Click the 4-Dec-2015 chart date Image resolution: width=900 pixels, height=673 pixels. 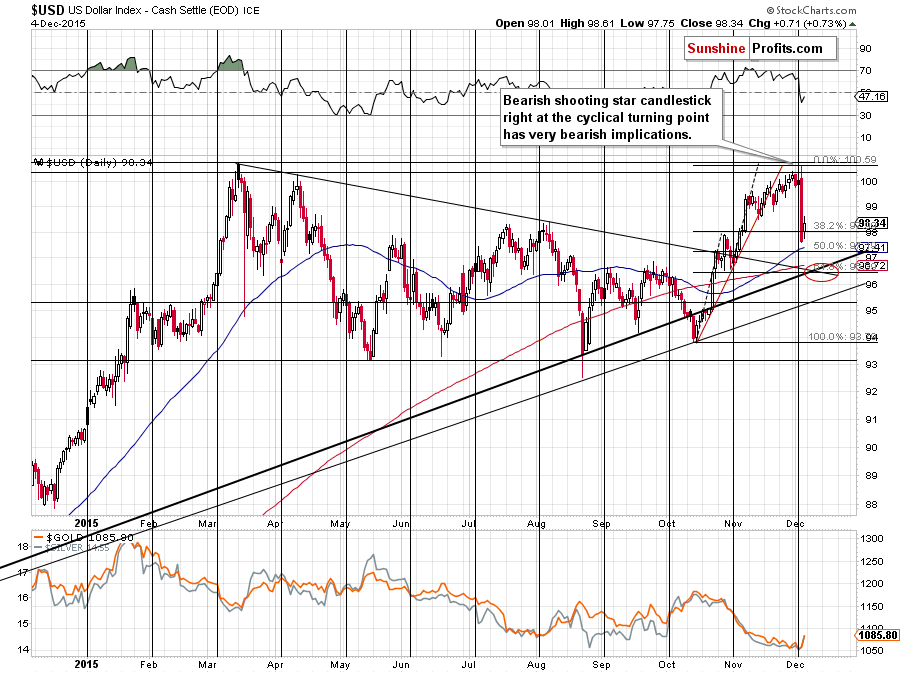(x=58, y=24)
